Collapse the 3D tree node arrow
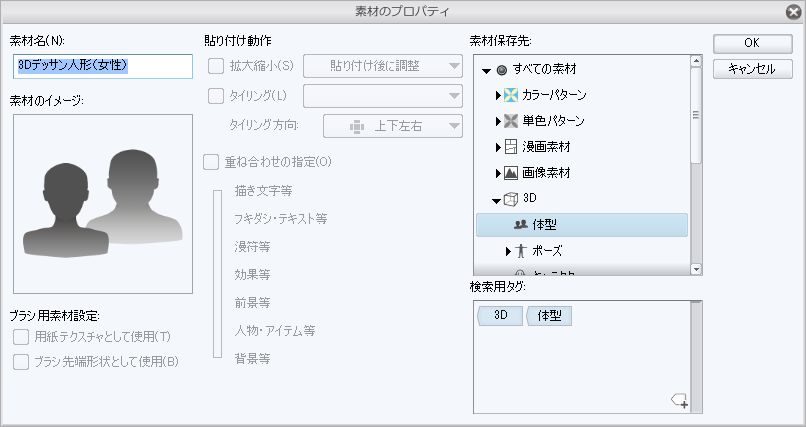Screen dimensions: 806x427 (496, 201)
